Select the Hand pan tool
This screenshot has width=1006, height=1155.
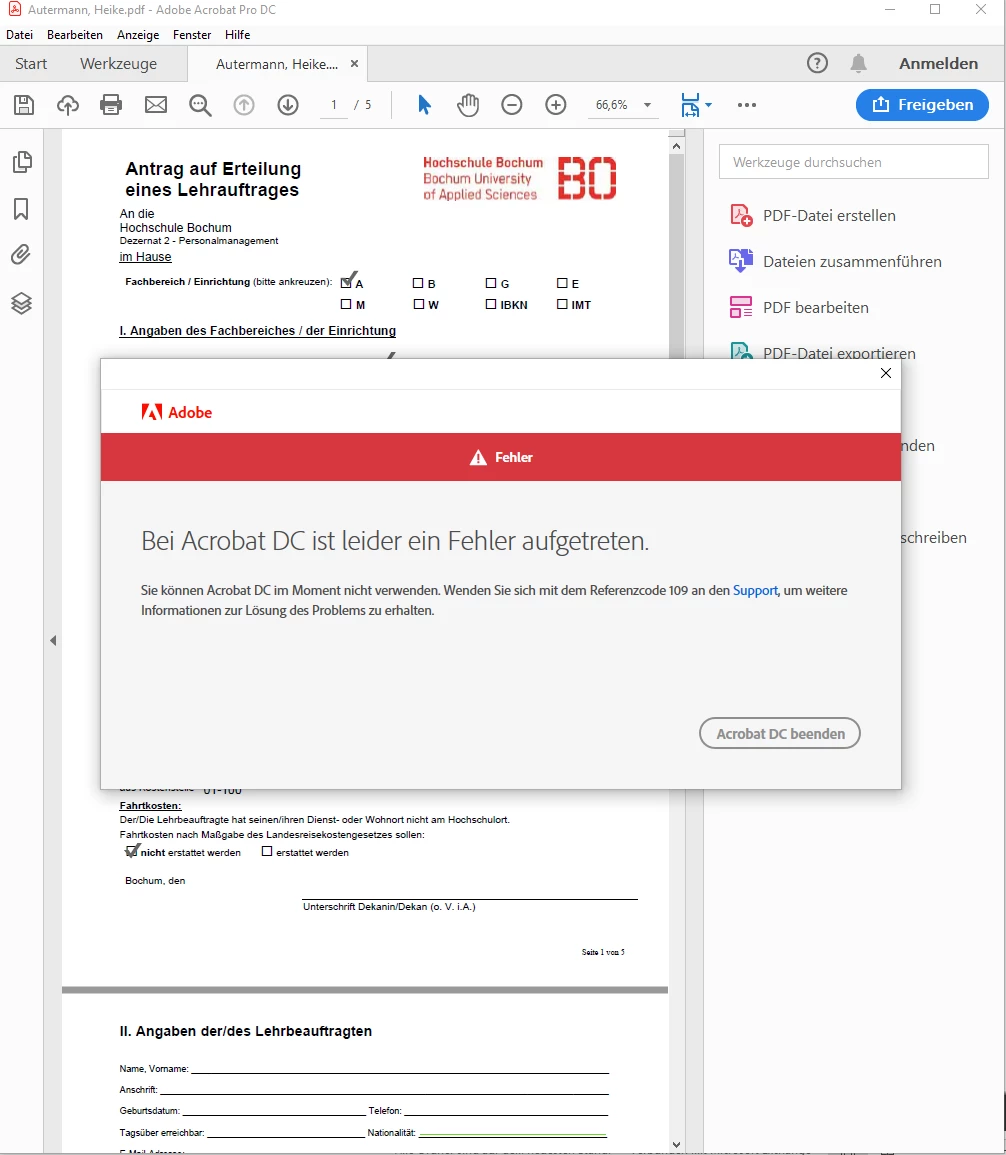468,105
